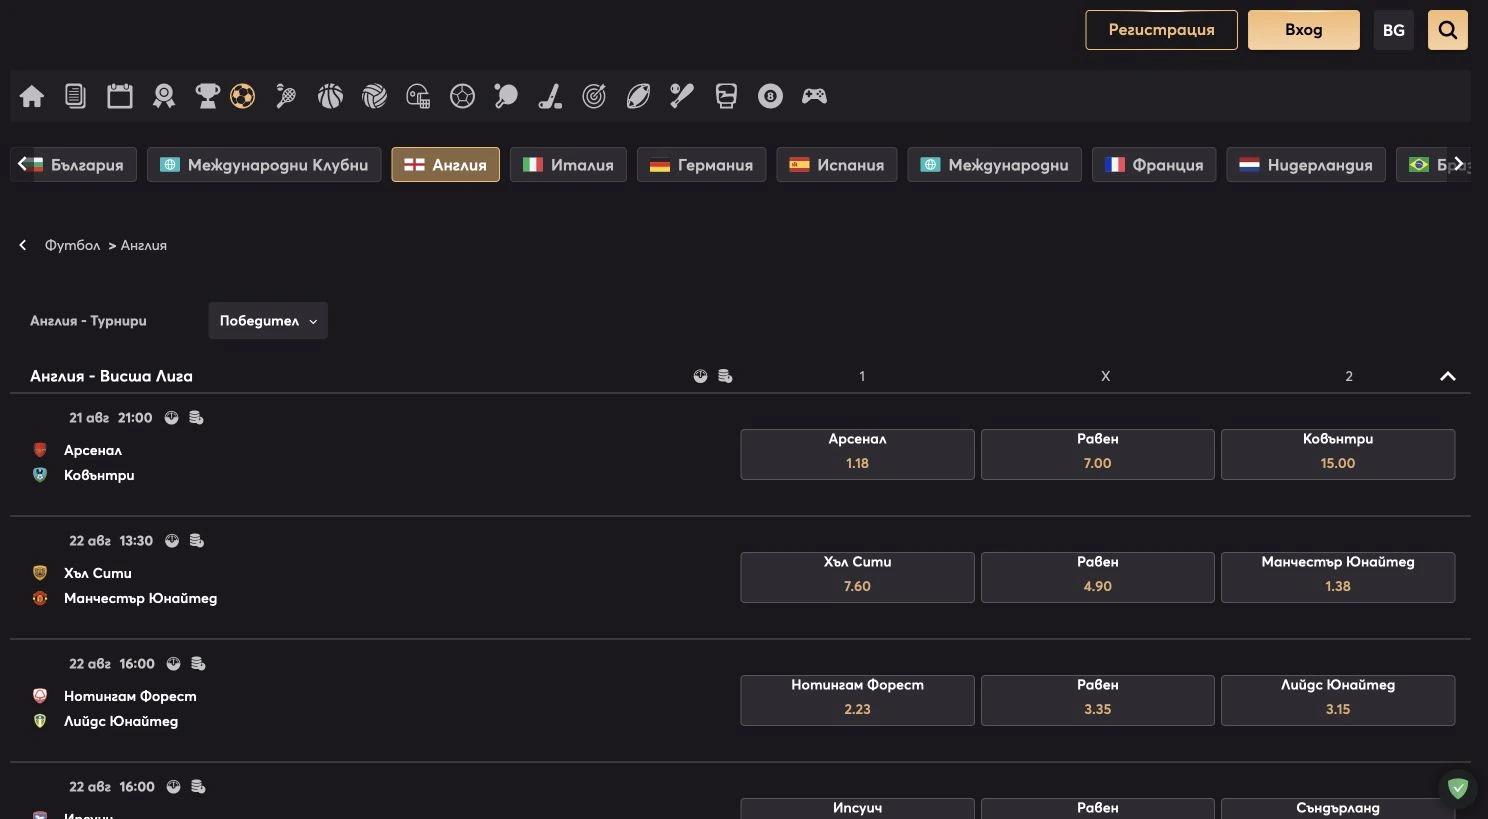Select the 8-ball pool icon
Screen dimensions: 1488x819
point(770,96)
